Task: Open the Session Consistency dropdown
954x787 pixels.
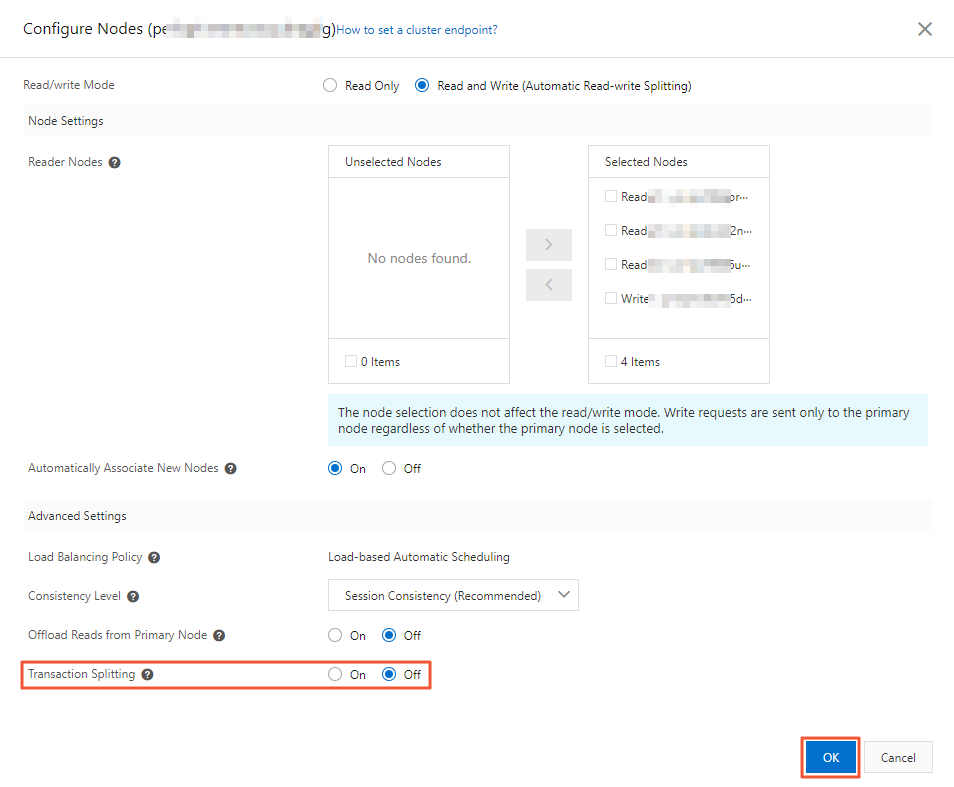Action: point(453,594)
